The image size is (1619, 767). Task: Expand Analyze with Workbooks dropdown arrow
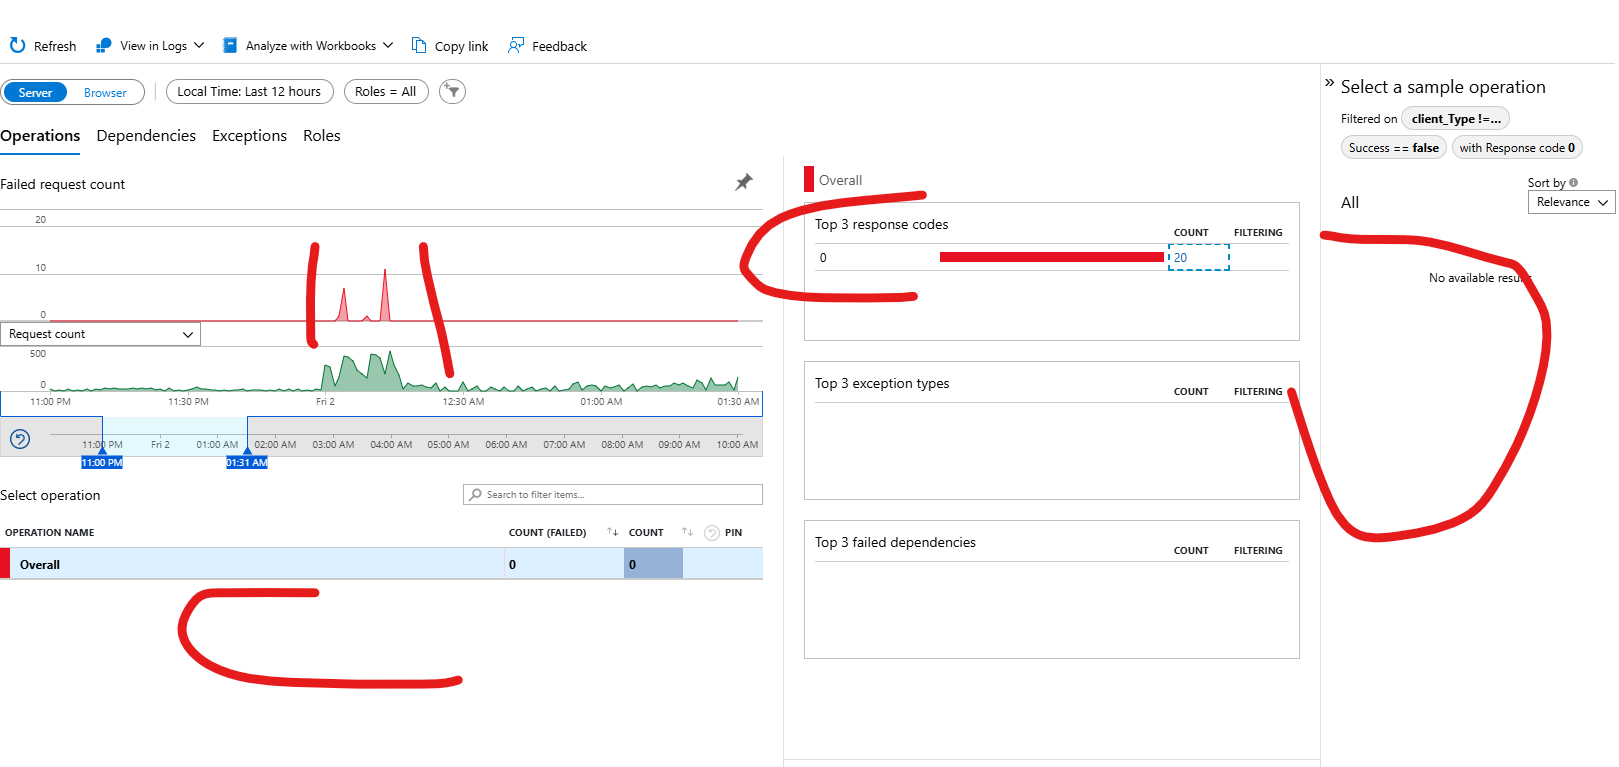click(x=388, y=45)
